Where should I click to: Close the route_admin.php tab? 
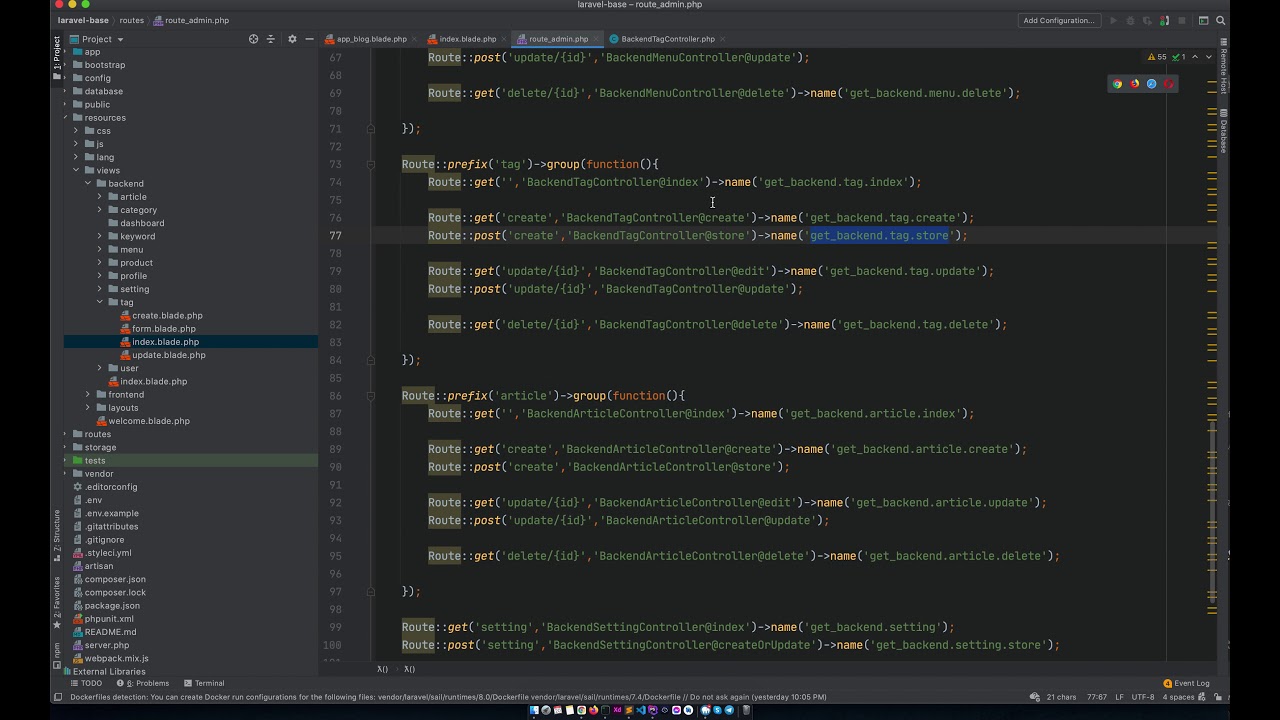click(597, 39)
